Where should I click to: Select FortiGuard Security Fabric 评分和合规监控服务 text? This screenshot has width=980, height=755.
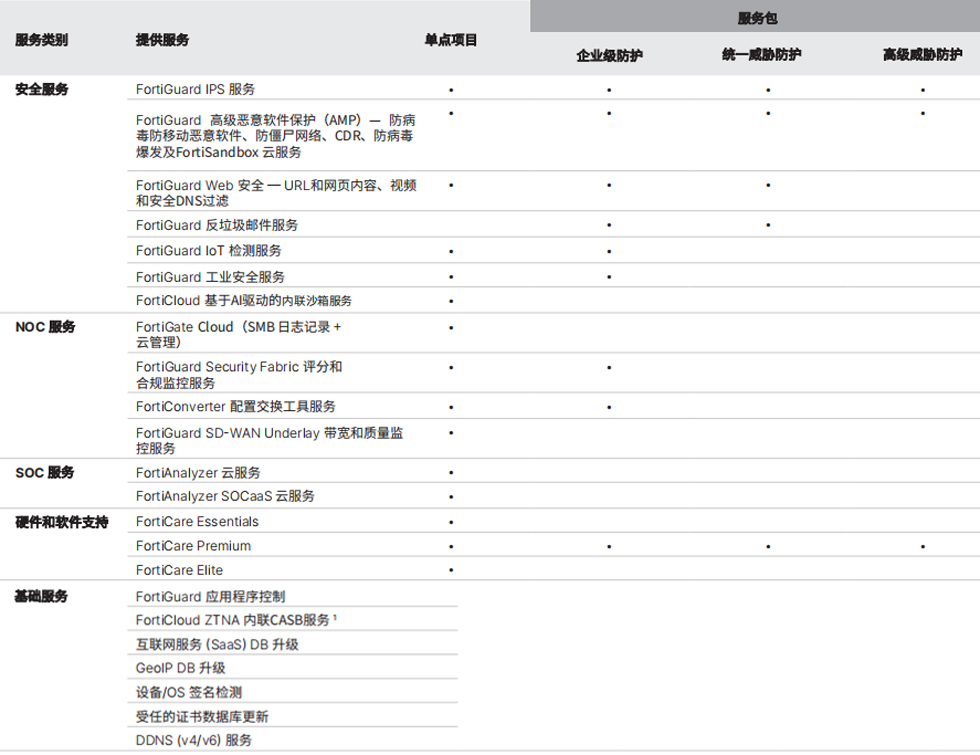coord(239,374)
